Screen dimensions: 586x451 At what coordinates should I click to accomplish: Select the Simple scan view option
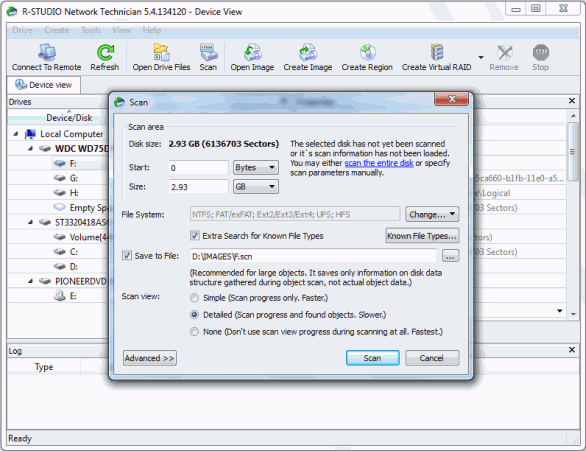point(194,298)
